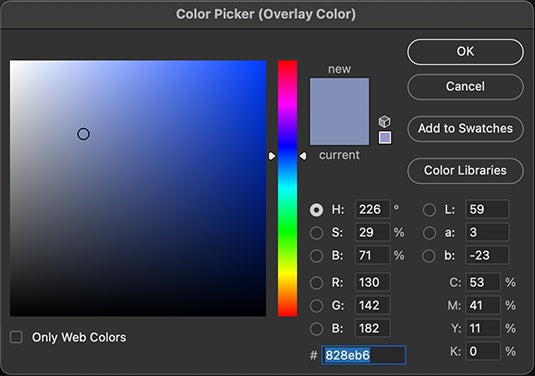Click the K black field showing 0
Image resolution: width=535 pixels, height=376 pixels.
(x=483, y=351)
